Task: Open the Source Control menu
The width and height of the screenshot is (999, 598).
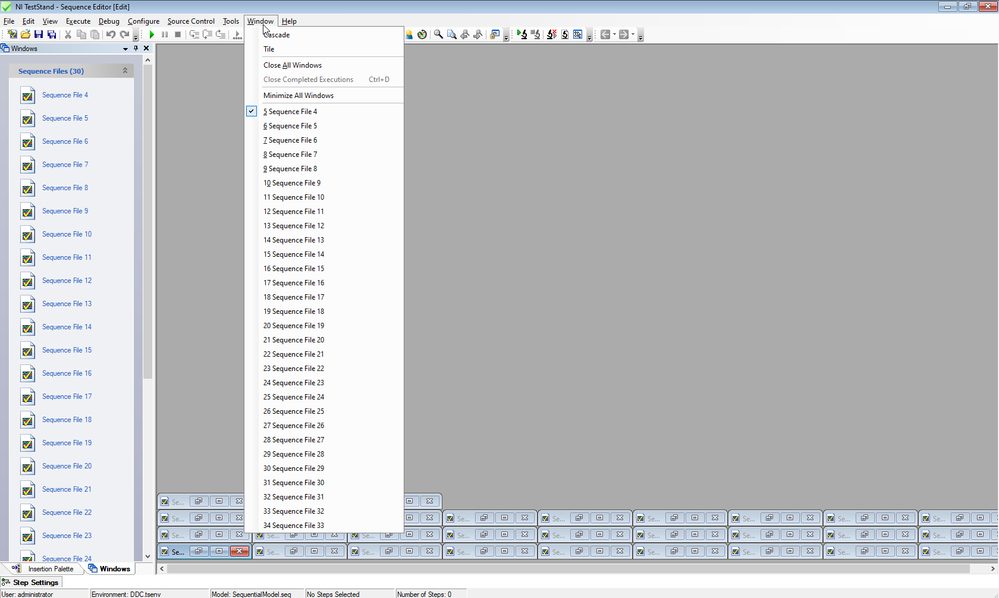Action: coord(190,21)
